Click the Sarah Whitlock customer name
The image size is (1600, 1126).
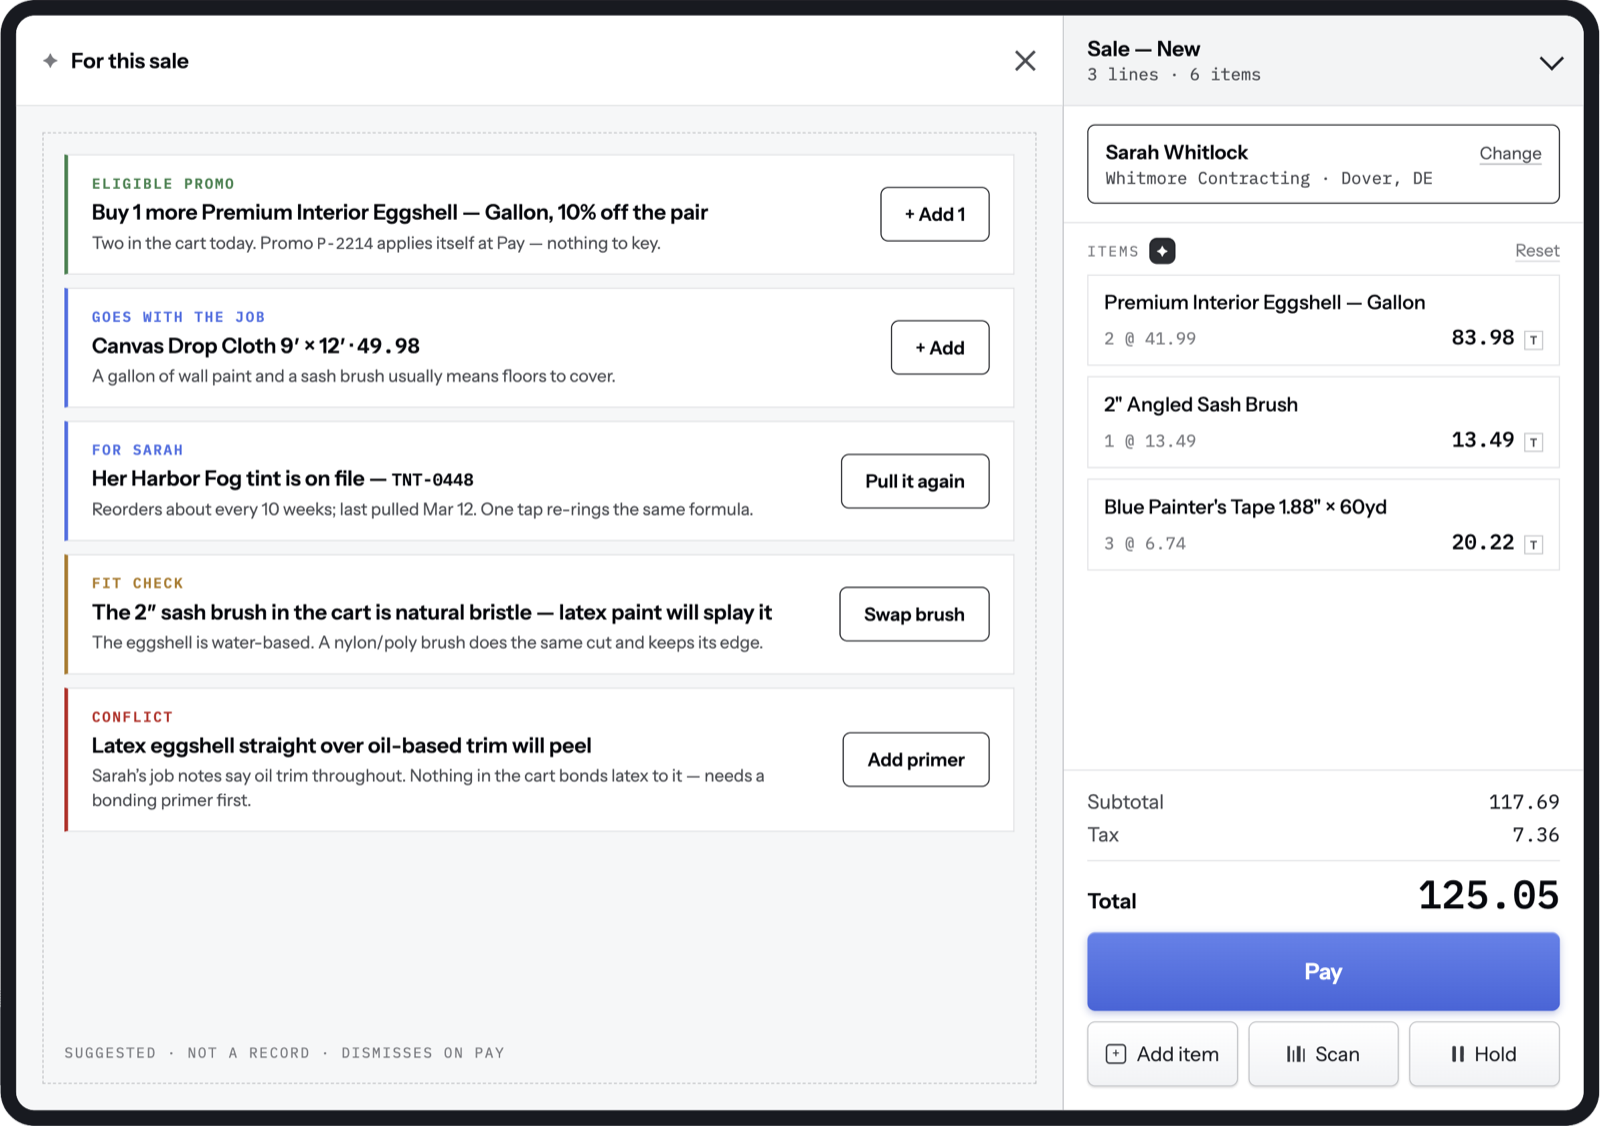pyautogui.click(x=1176, y=152)
